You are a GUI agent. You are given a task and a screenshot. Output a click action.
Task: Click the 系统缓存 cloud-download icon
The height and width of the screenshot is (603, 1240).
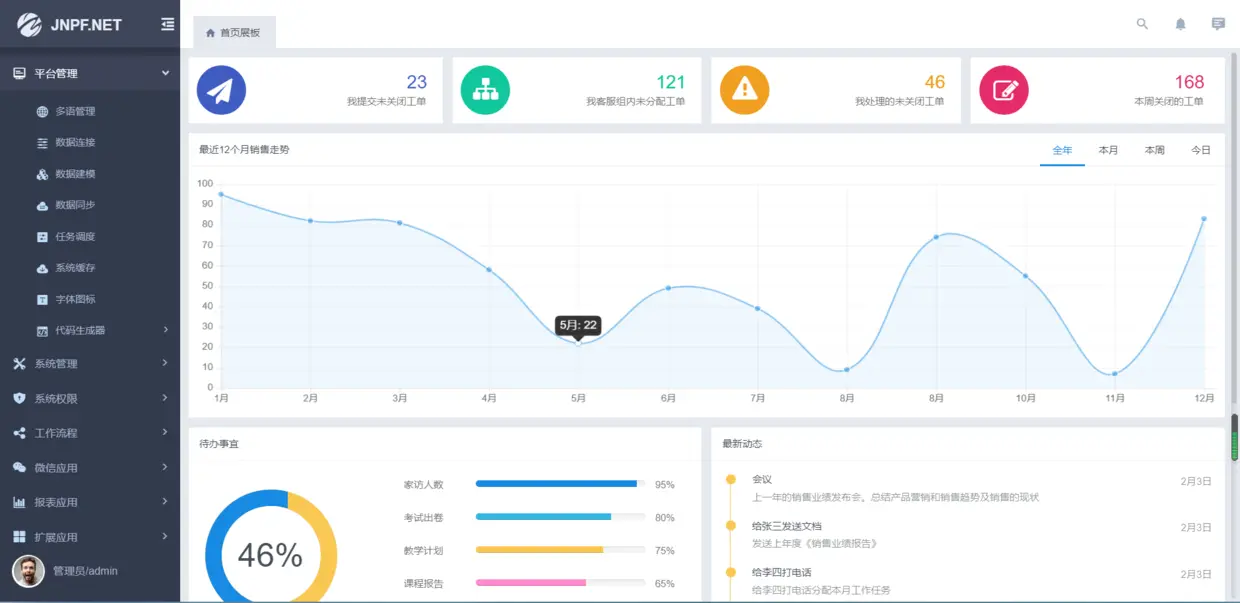coord(42,268)
